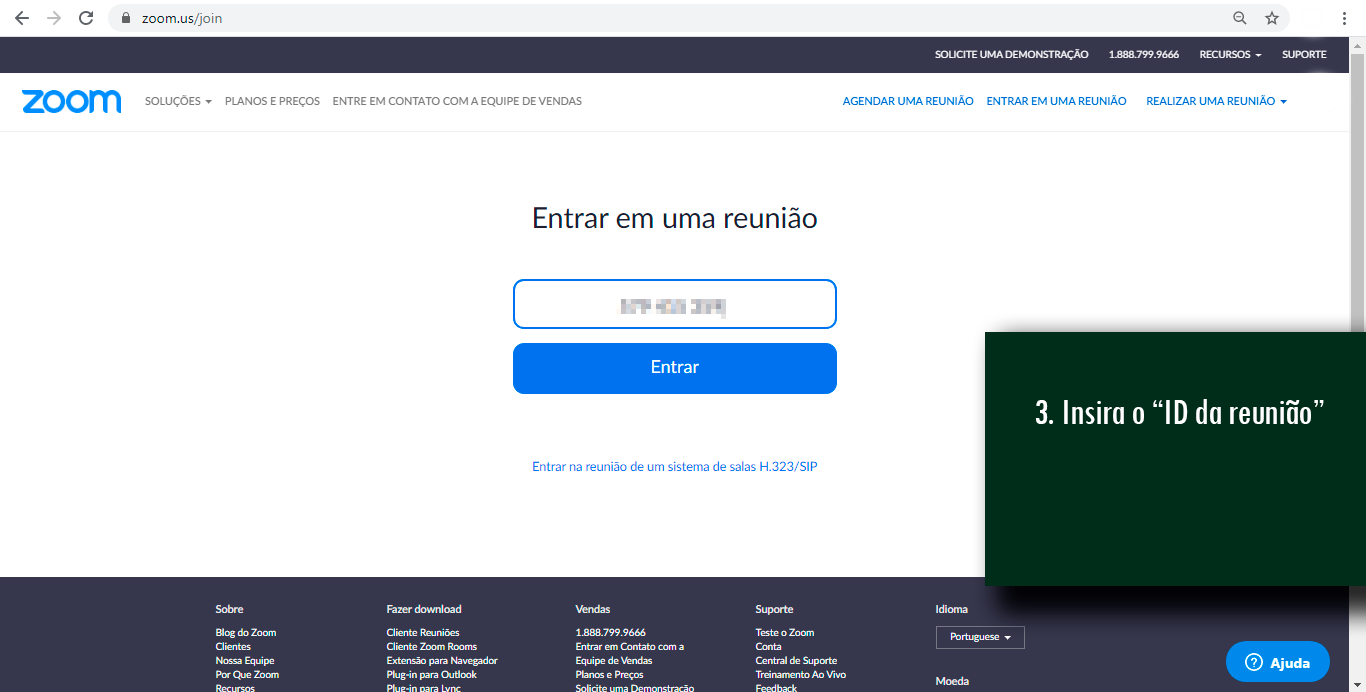The image size is (1366, 692).
Task: Click the phone number in the top bar
Action: tap(1143, 55)
